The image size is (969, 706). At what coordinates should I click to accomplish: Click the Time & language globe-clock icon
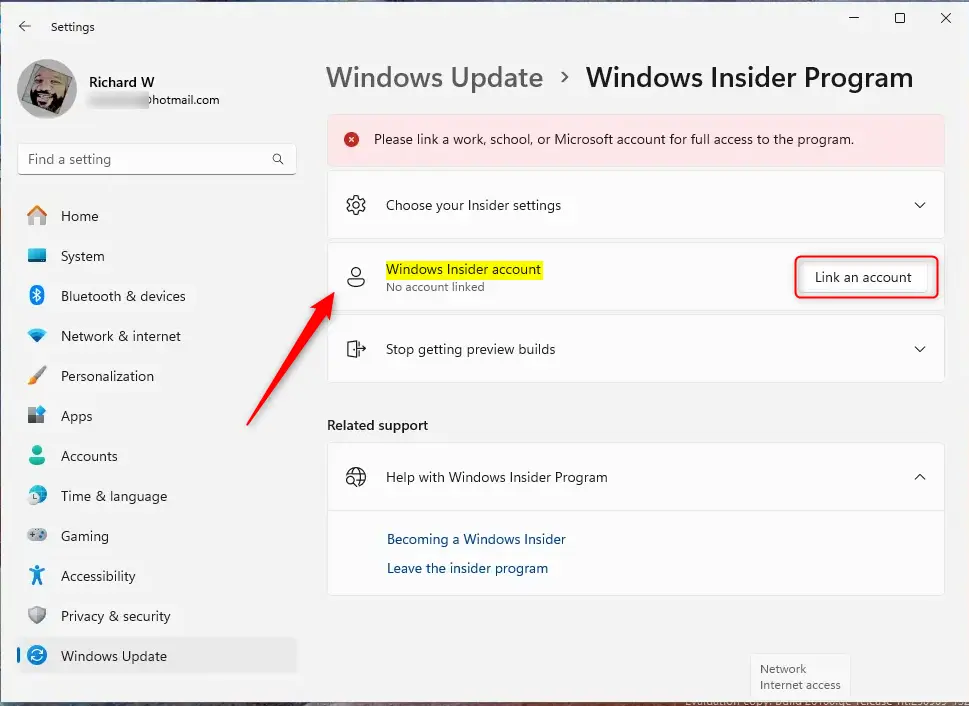[37, 495]
